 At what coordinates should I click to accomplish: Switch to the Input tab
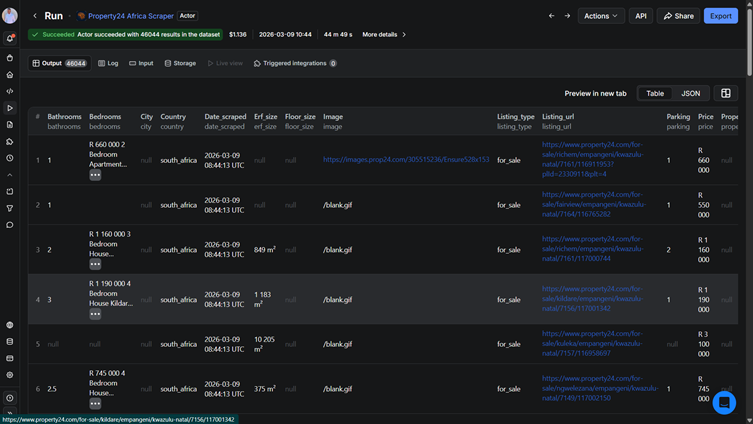[141, 63]
